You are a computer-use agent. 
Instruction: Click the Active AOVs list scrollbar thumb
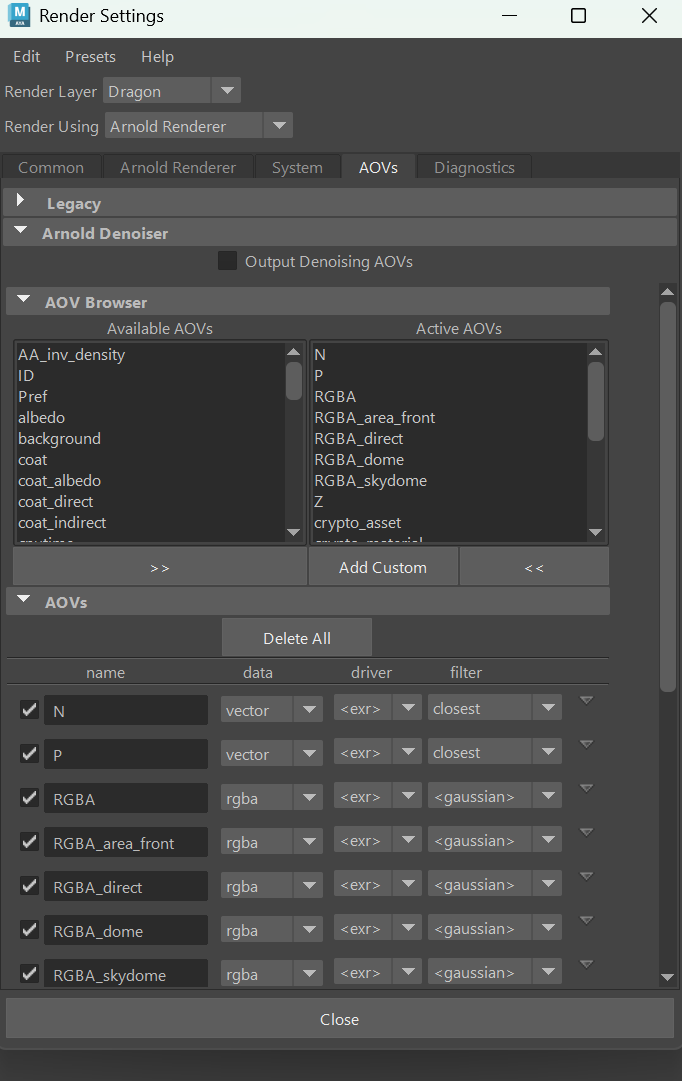click(596, 401)
